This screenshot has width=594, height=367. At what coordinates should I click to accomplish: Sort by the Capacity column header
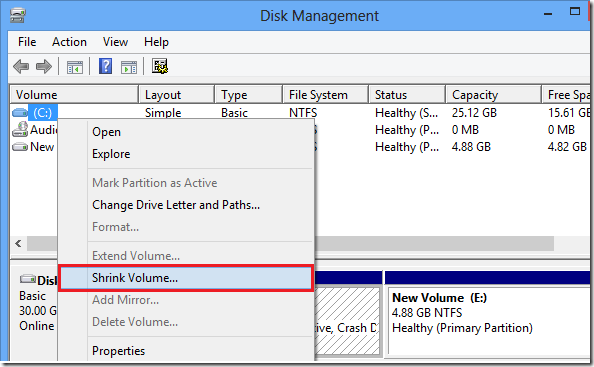click(x=494, y=95)
